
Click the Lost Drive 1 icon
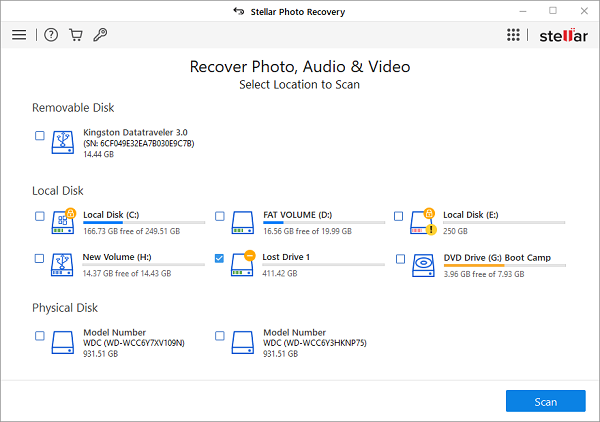point(243,264)
